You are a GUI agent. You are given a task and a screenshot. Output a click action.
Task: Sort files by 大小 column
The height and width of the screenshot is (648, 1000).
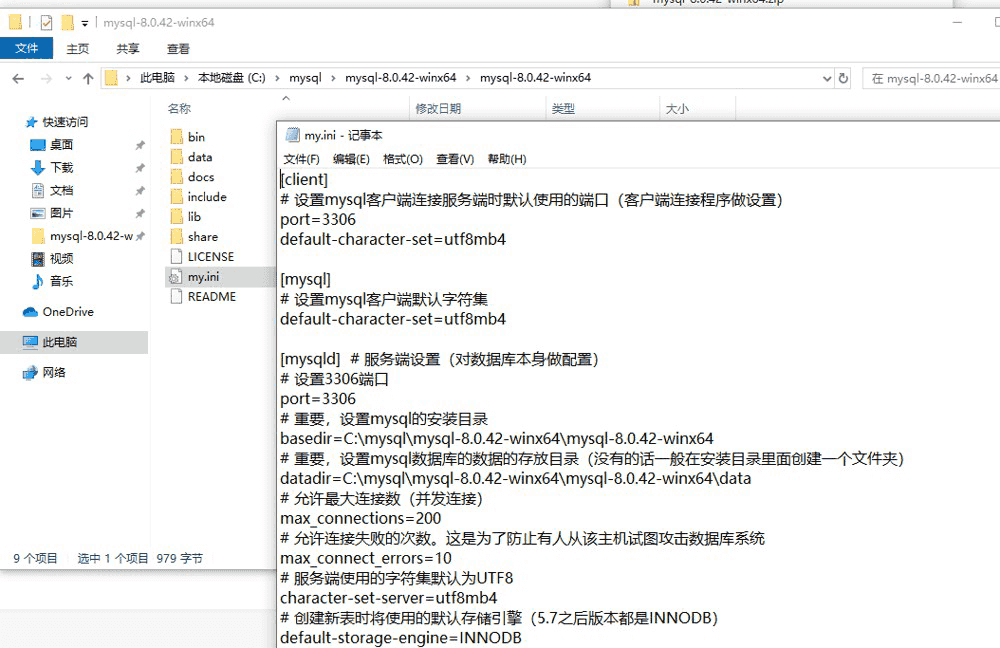click(x=677, y=108)
